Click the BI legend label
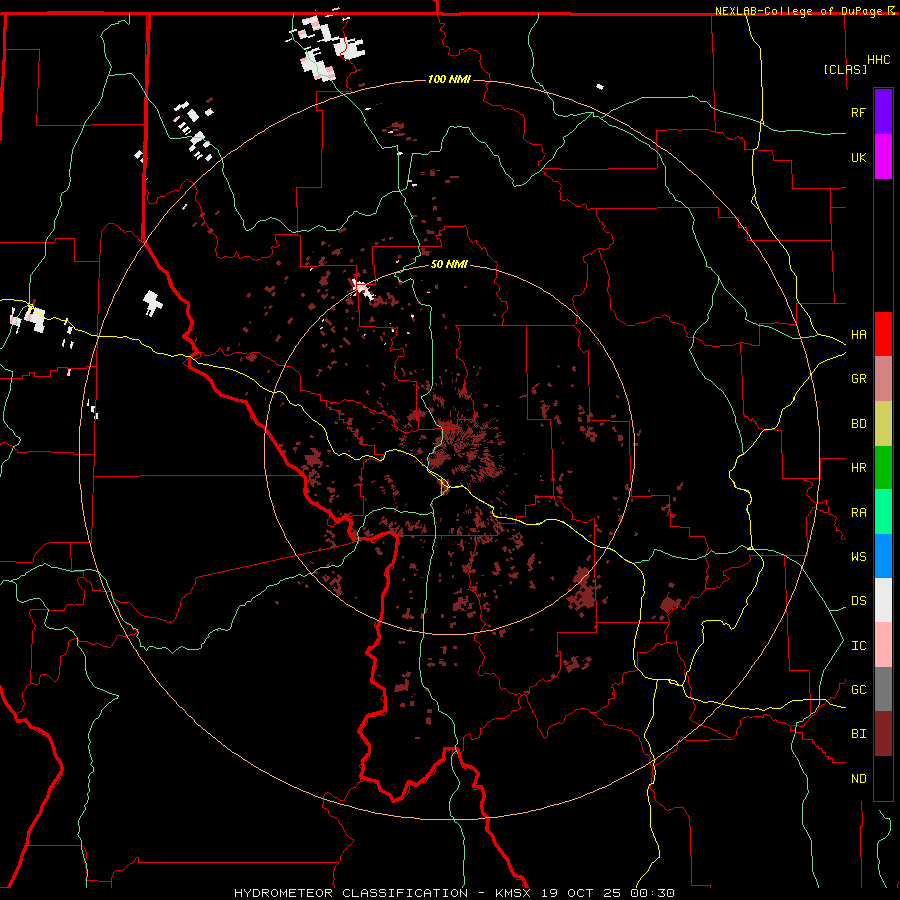Viewport: 900px width, 900px height. [858, 734]
